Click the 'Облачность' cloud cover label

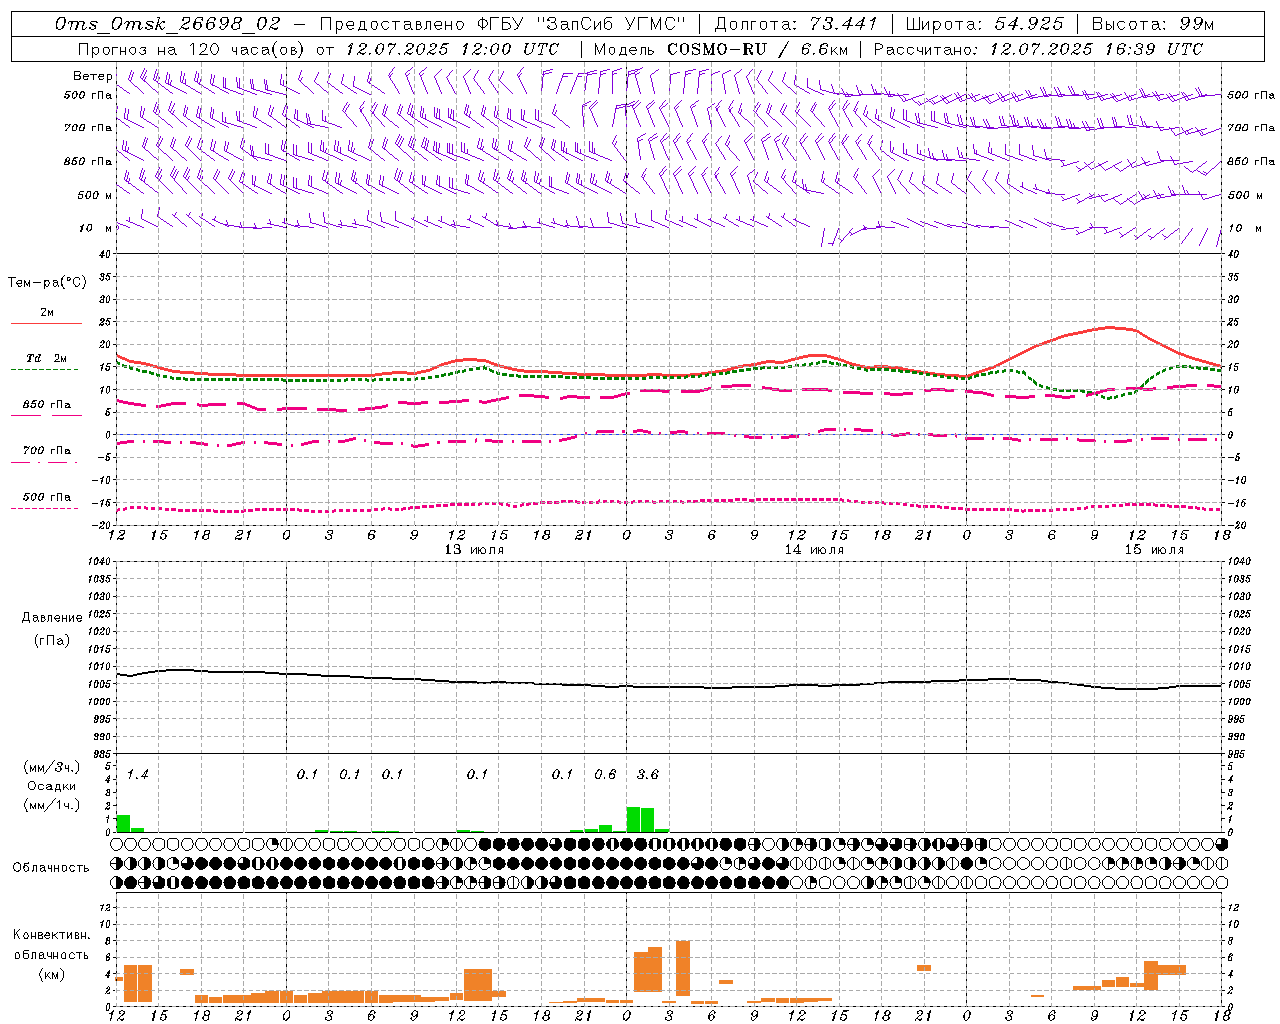point(51,868)
